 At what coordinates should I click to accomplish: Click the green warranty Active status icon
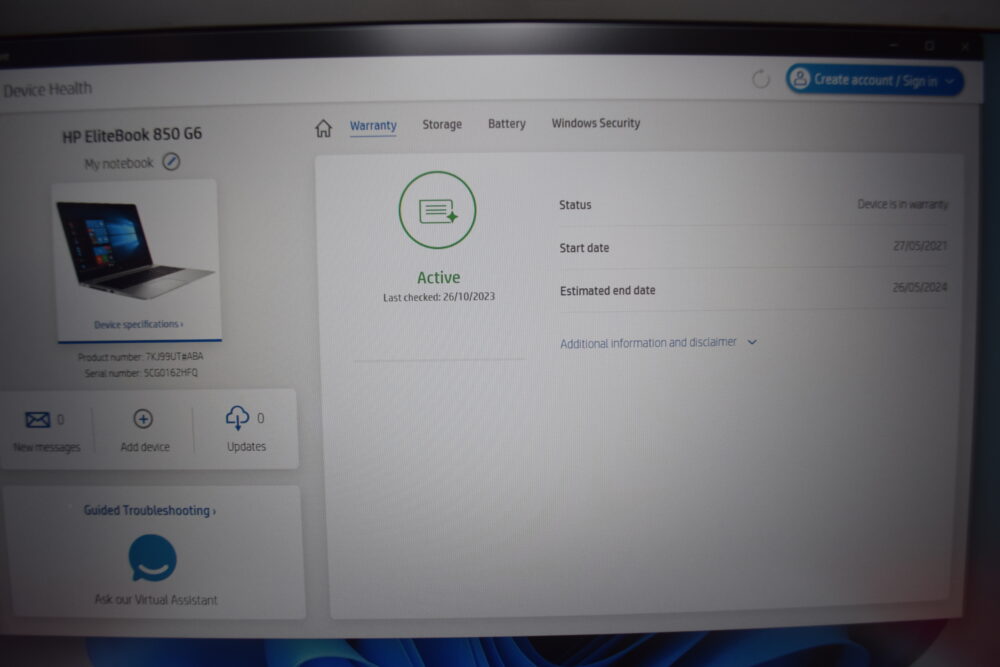pos(438,210)
